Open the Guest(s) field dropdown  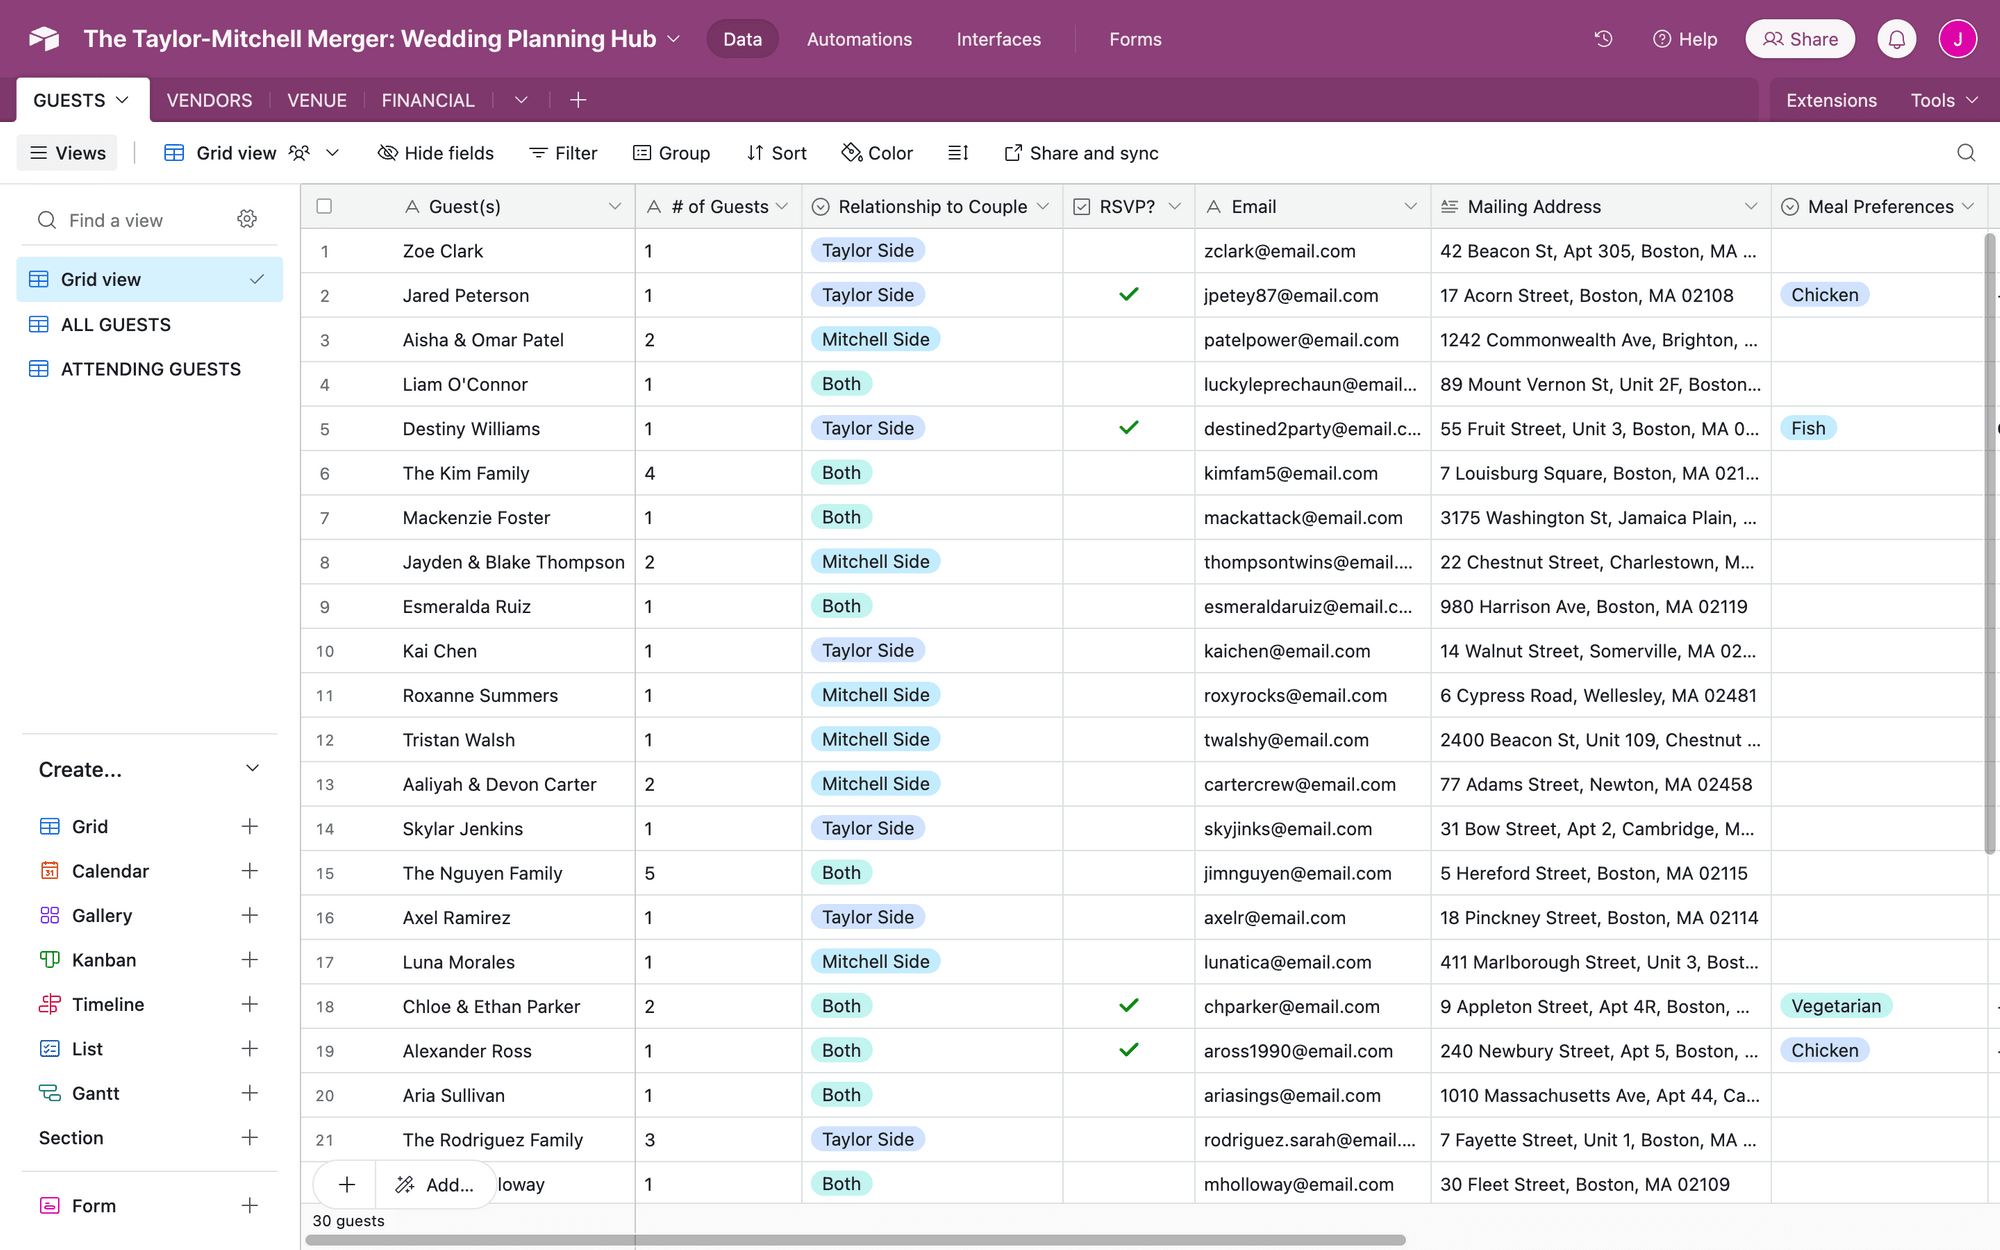coord(614,206)
